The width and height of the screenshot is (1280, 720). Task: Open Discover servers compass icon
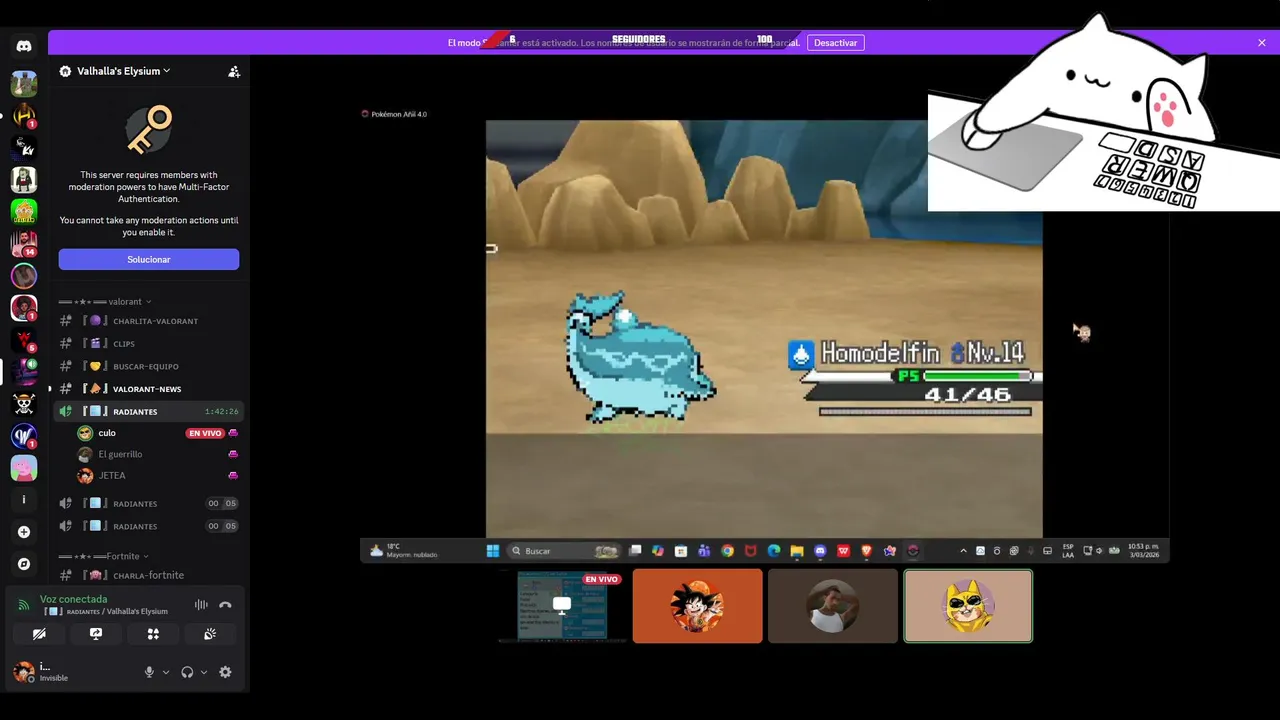click(x=24, y=564)
